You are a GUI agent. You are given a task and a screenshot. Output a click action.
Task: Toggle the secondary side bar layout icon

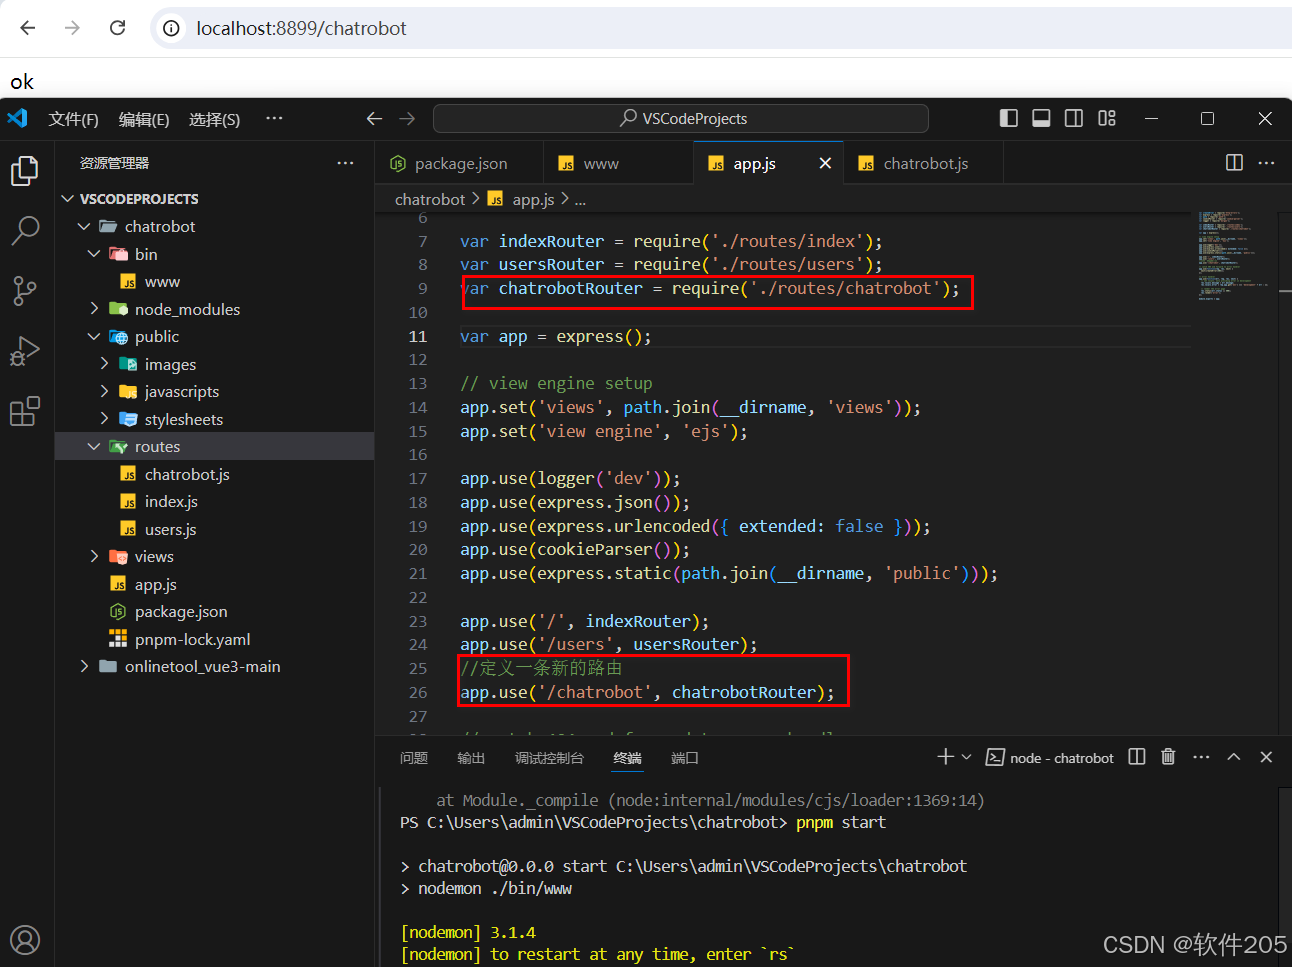(1074, 118)
